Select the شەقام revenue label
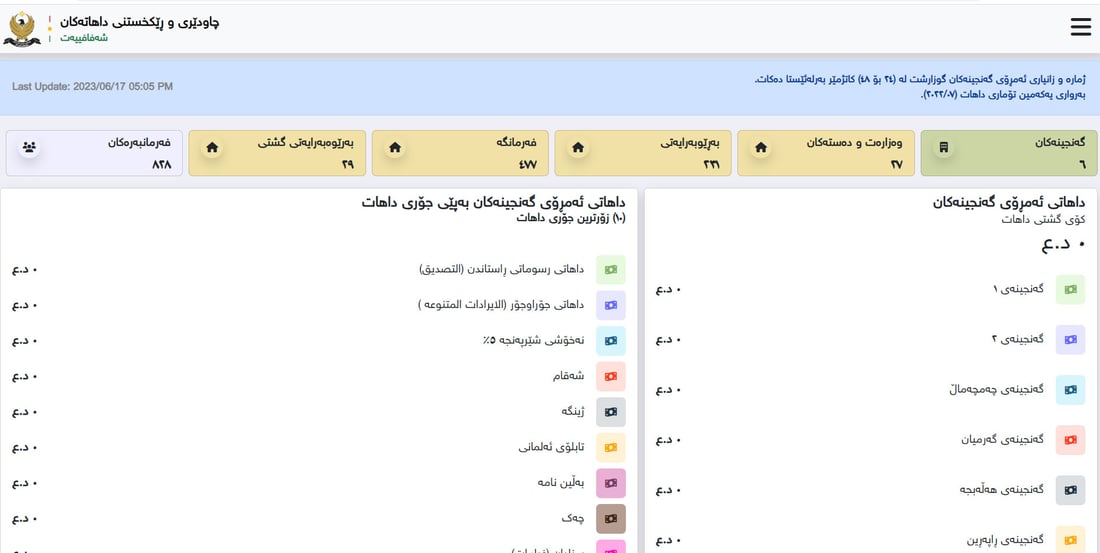 tap(568, 376)
